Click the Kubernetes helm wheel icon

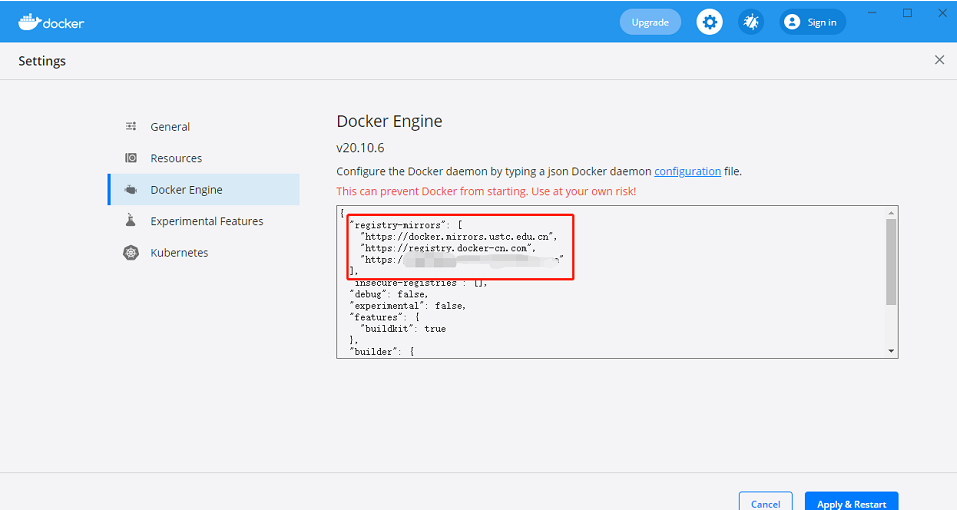click(x=131, y=253)
